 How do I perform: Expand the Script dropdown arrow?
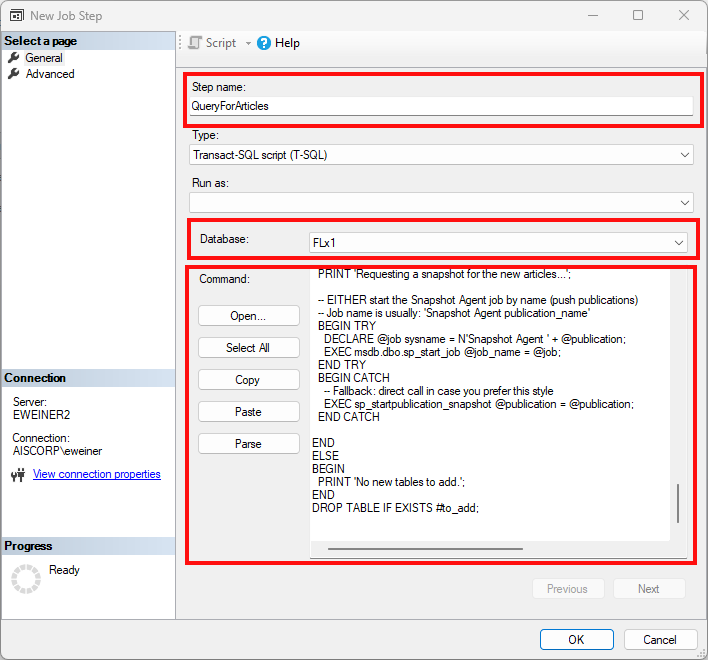click(248, 43)
